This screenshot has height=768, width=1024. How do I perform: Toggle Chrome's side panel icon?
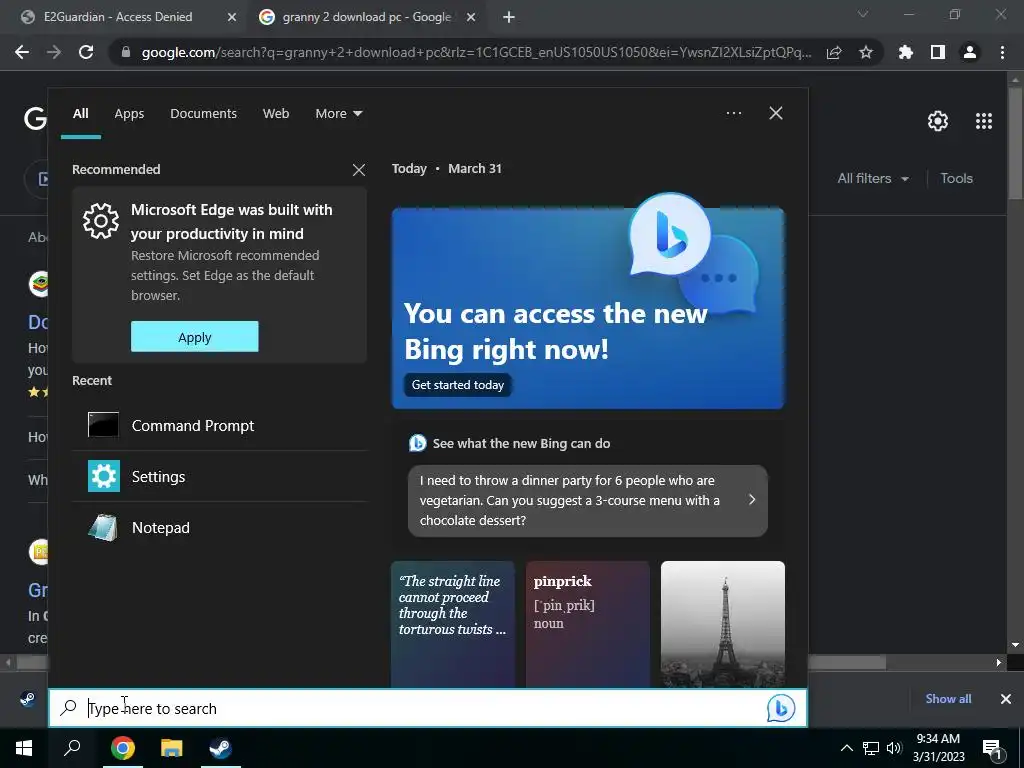(938, 52)
